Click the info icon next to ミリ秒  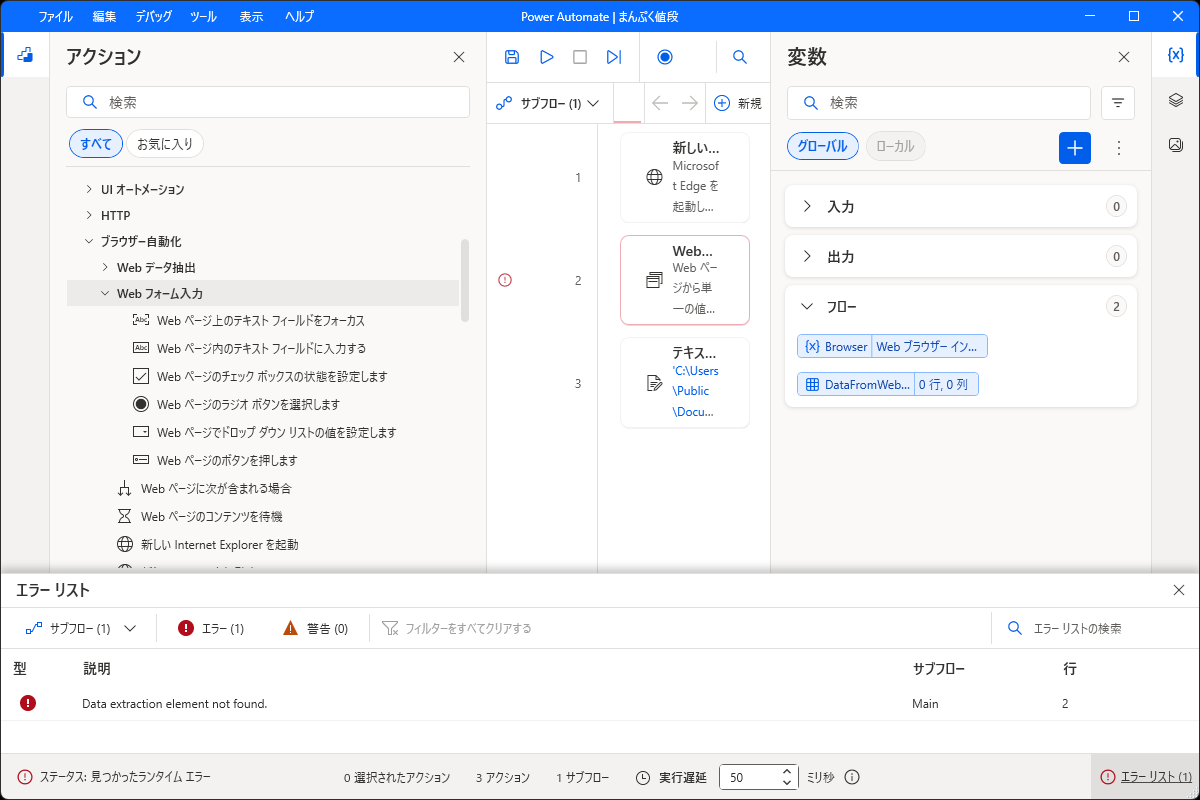(x=852, y=777)
